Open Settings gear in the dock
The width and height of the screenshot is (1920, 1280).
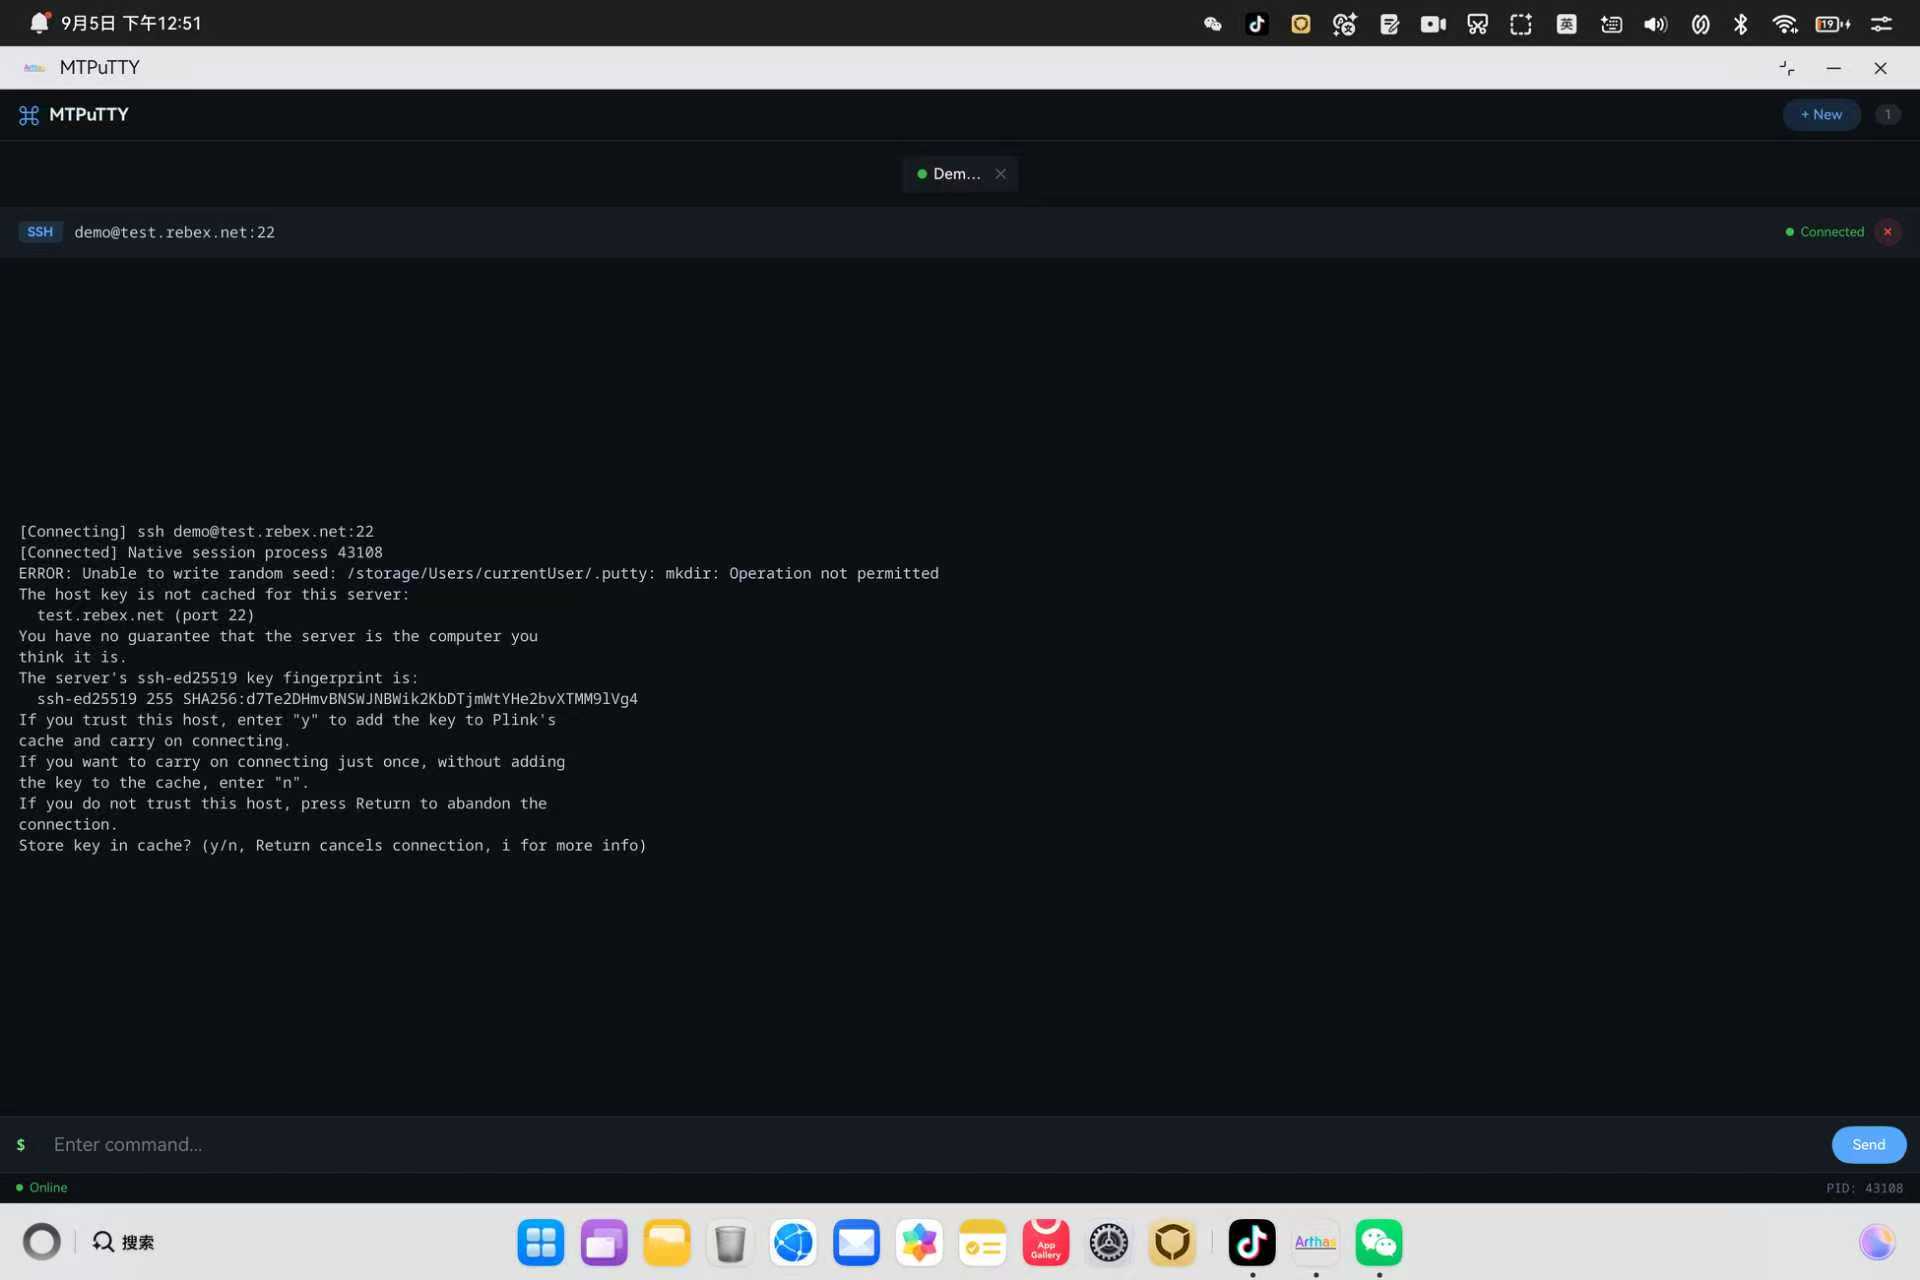tap(1109, 1243)
